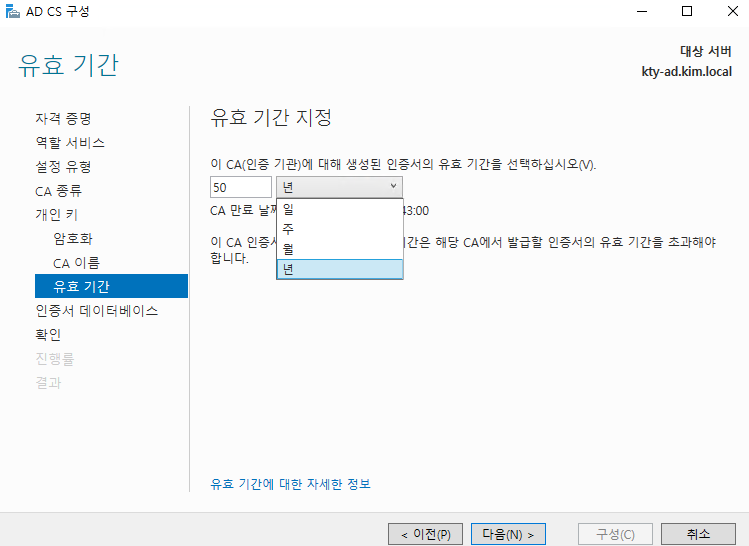Maximize the AD CS 구성 window
Viewport: 749px width, 546px height.
687,11
